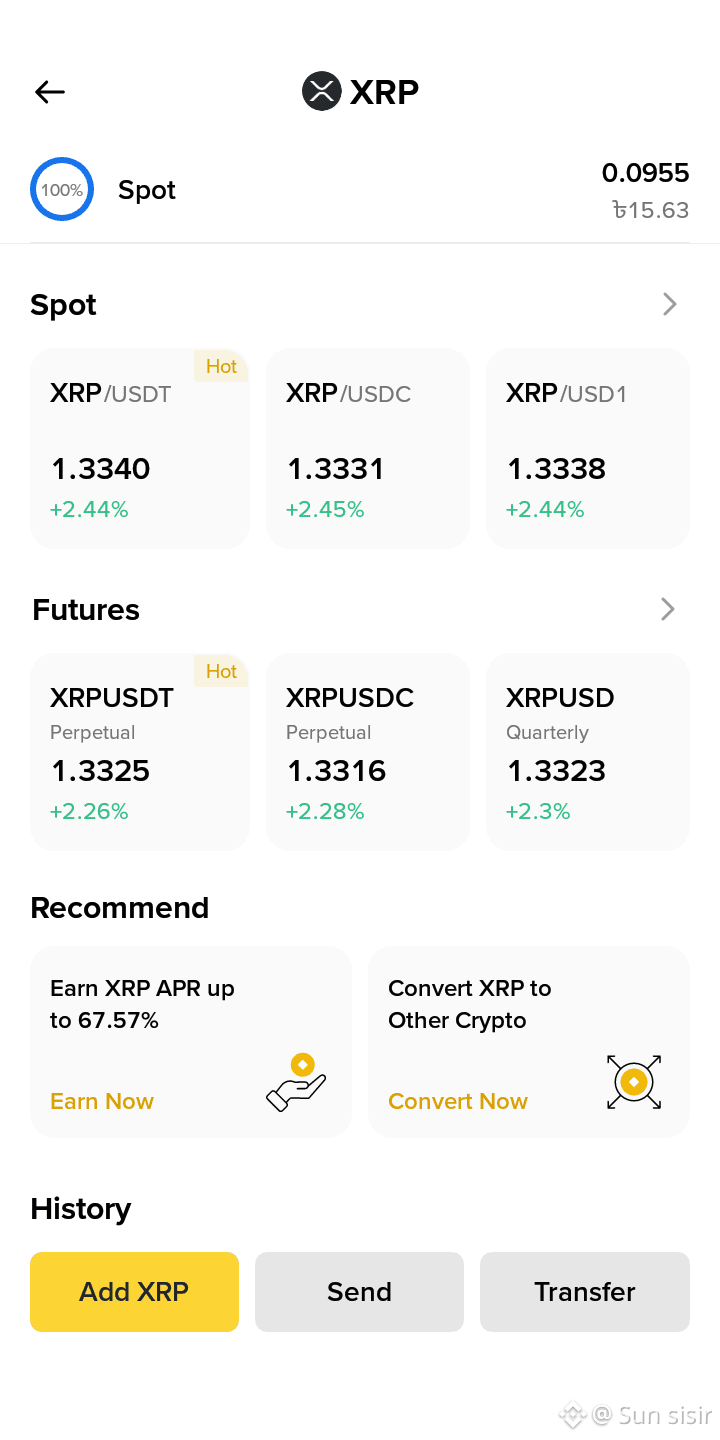Open the XRP/USD1 spot pair card
Viewport: 720px width, 1440px height.
[588, 449]
